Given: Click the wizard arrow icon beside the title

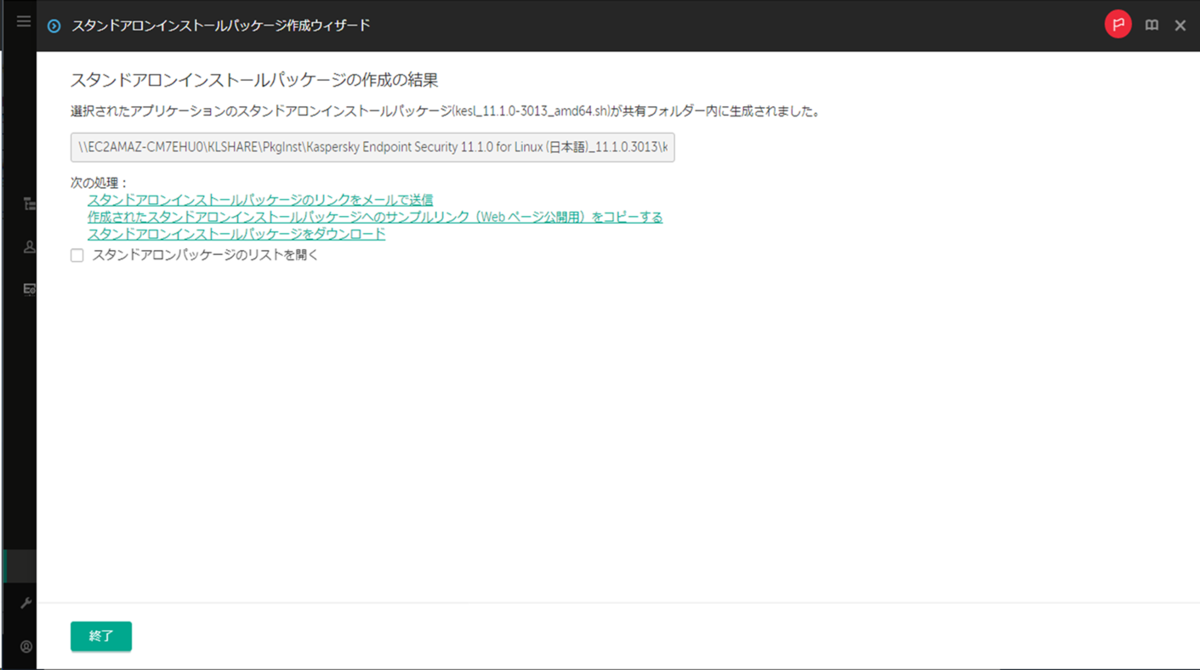Looking at the screenshot, I should (x=54, y=26).
